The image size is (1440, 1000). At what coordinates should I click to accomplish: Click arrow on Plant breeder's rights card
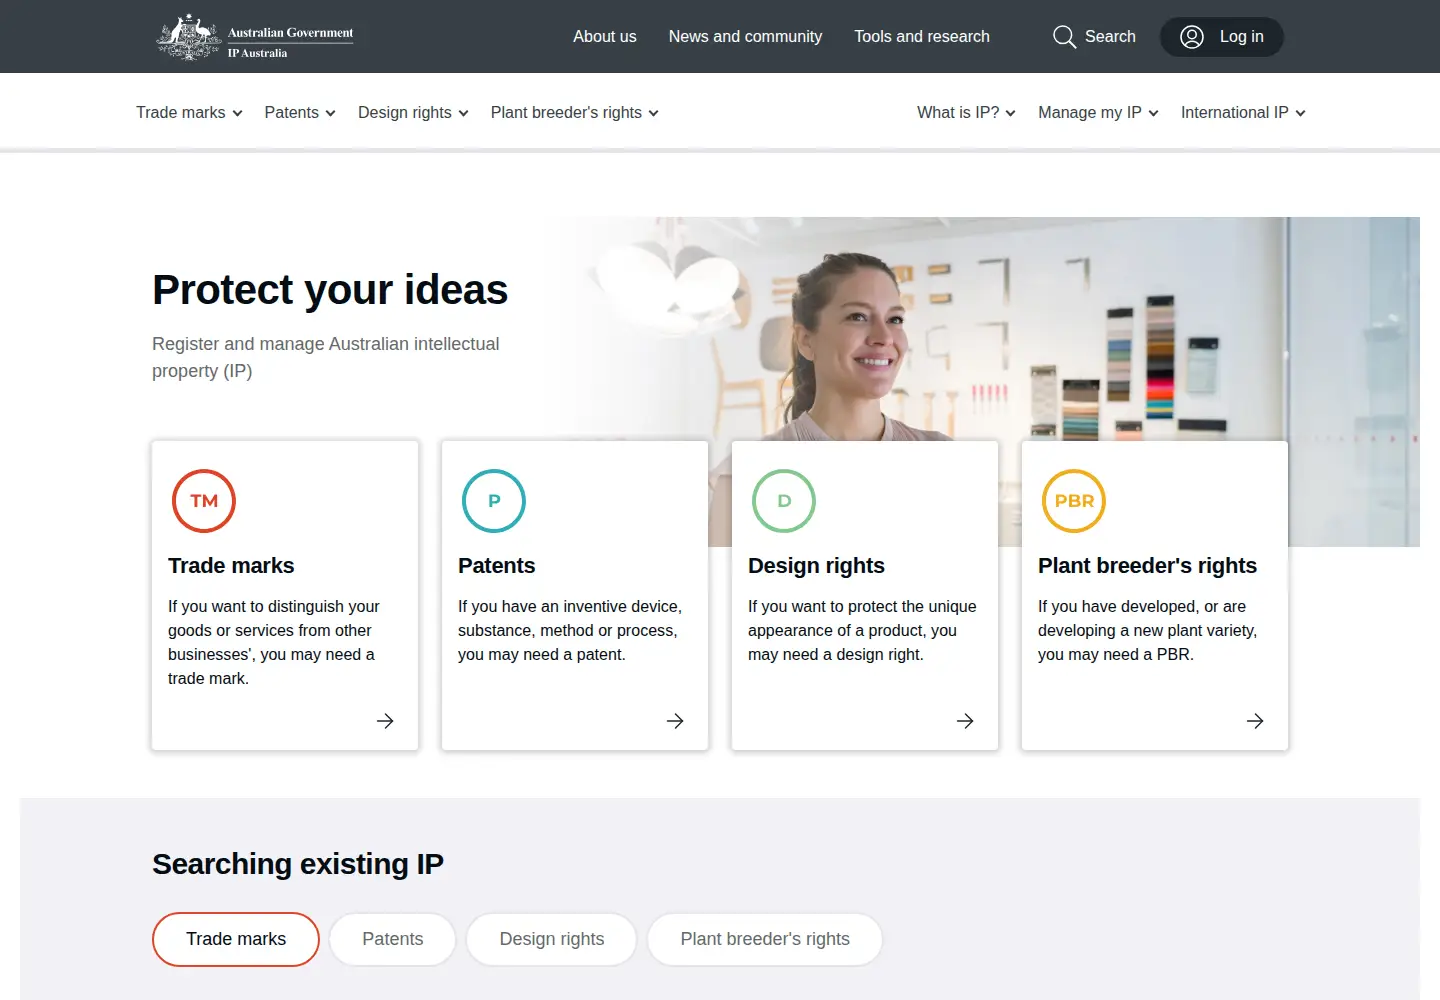1255,721
